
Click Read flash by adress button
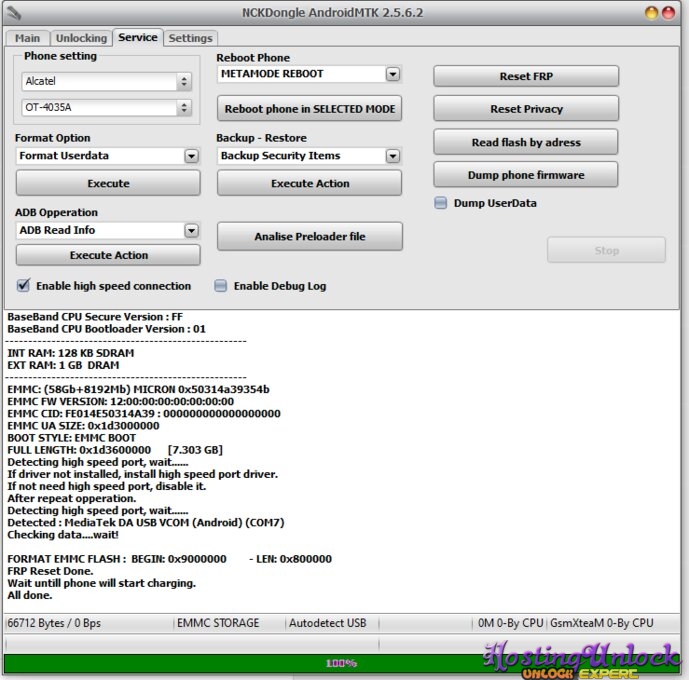tap(526, 142)
